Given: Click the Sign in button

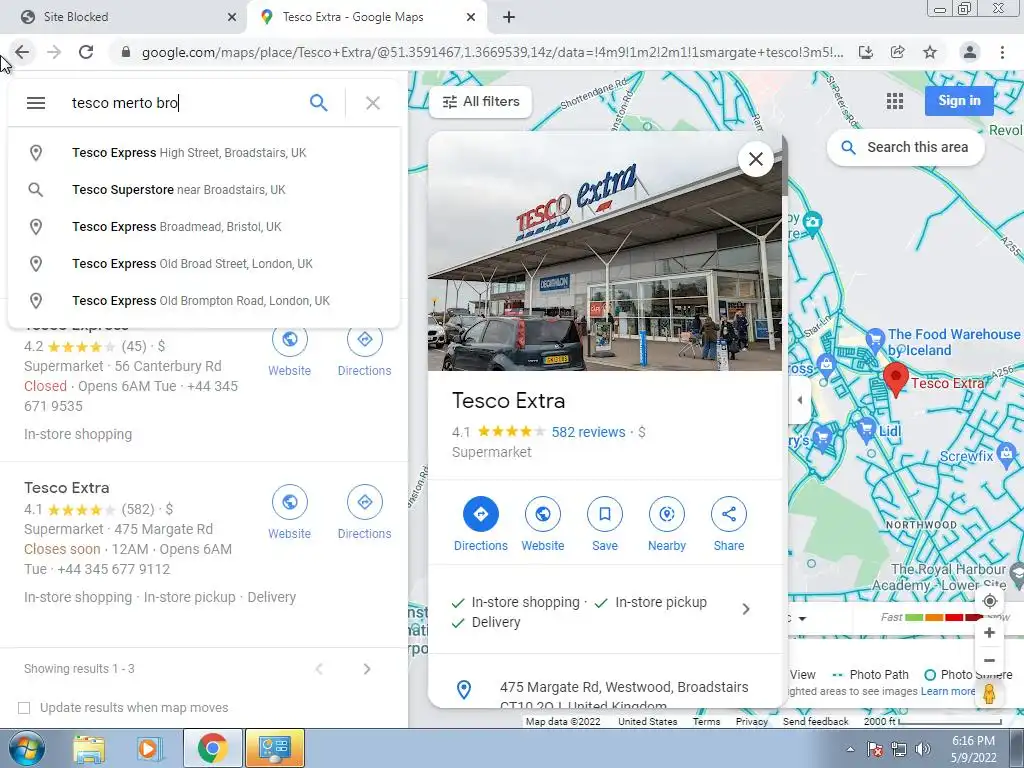Looking at the screenshot, I should pos(959,101).
